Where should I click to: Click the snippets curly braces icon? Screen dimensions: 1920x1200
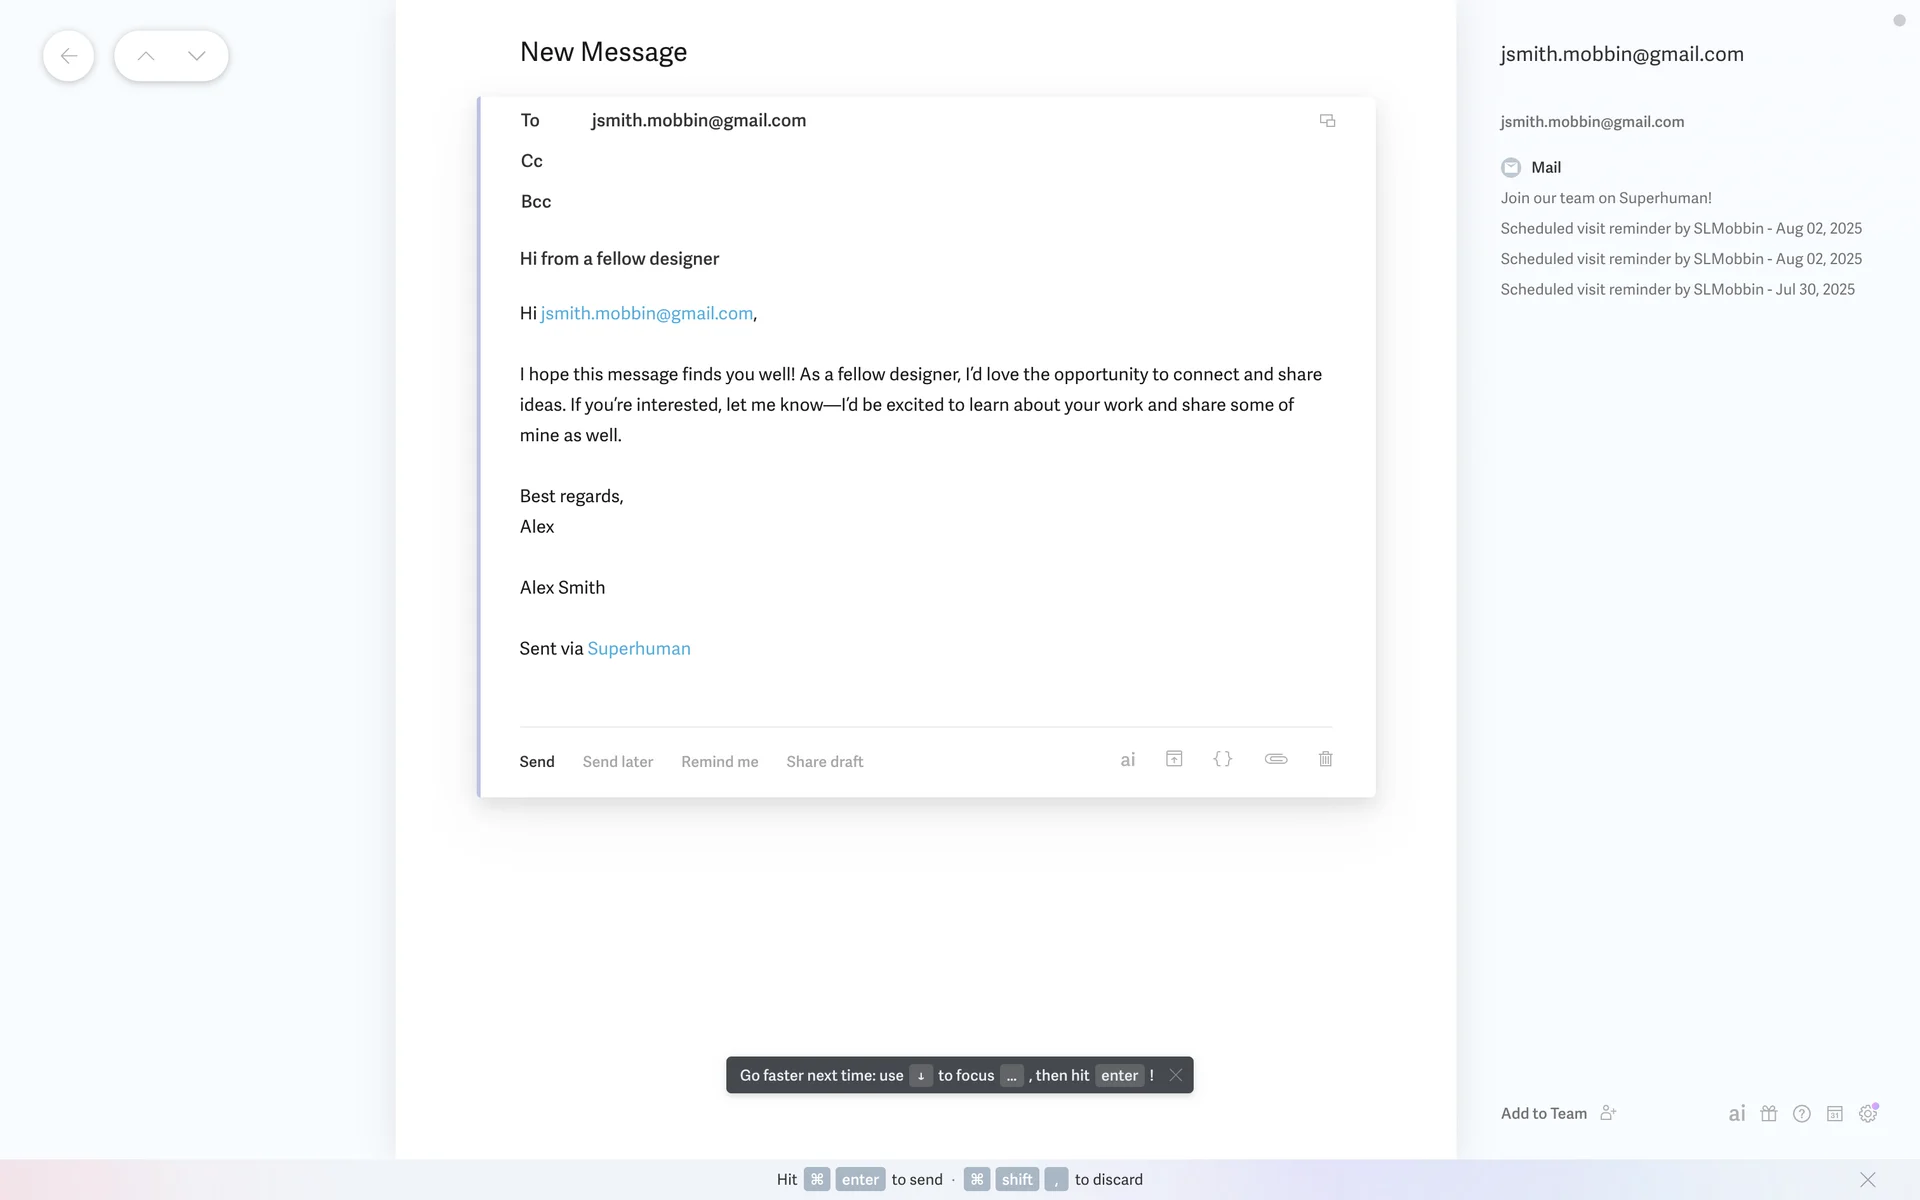pyautogui.click(x=1222, y=759)
